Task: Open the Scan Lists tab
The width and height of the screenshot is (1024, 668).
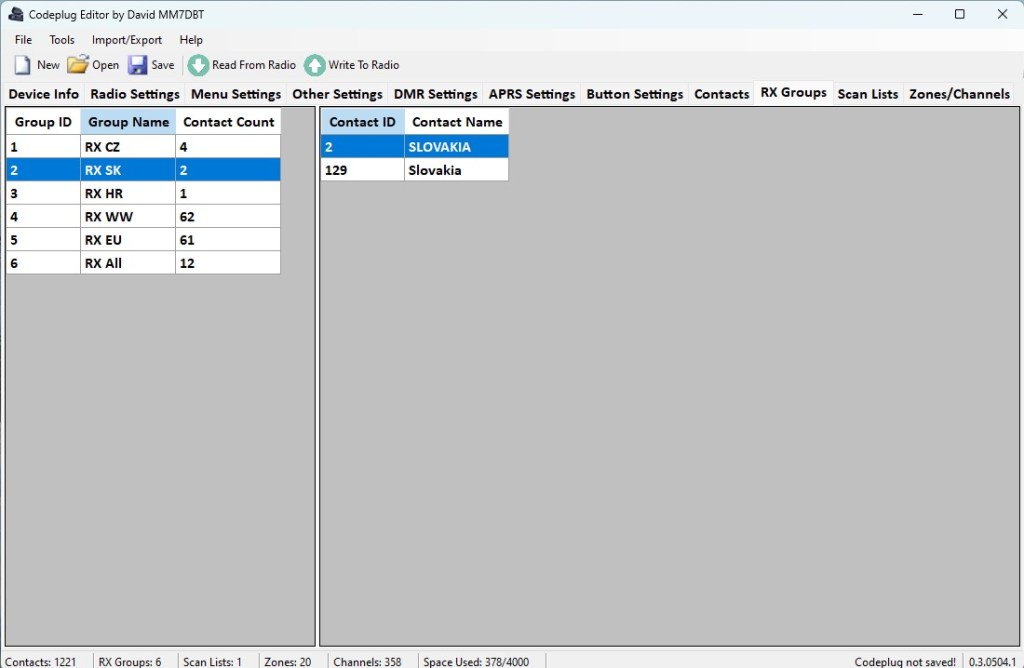Action: (x=867, y=94)
